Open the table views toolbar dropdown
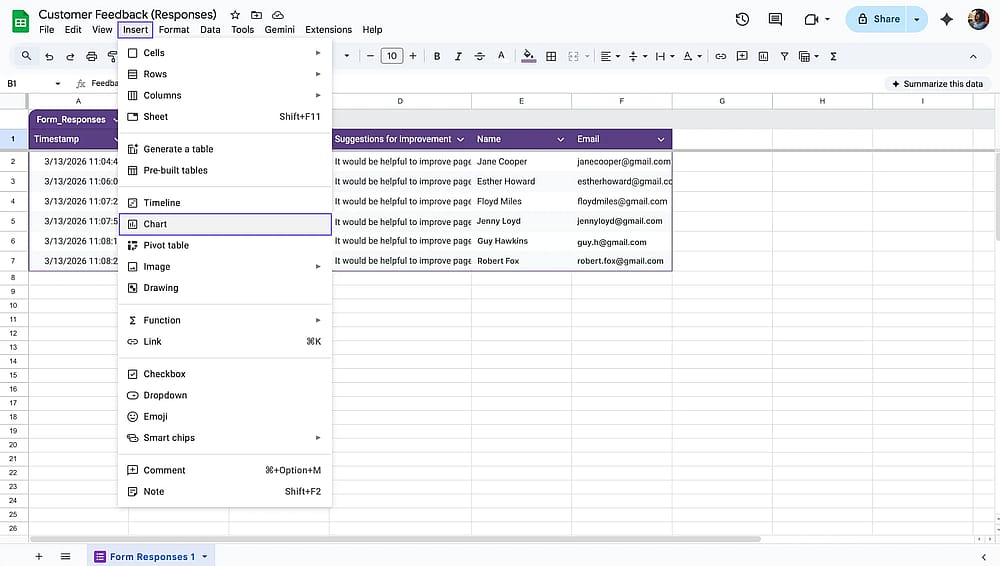The width and height of the screenshot is (1000, 566). 808,56
